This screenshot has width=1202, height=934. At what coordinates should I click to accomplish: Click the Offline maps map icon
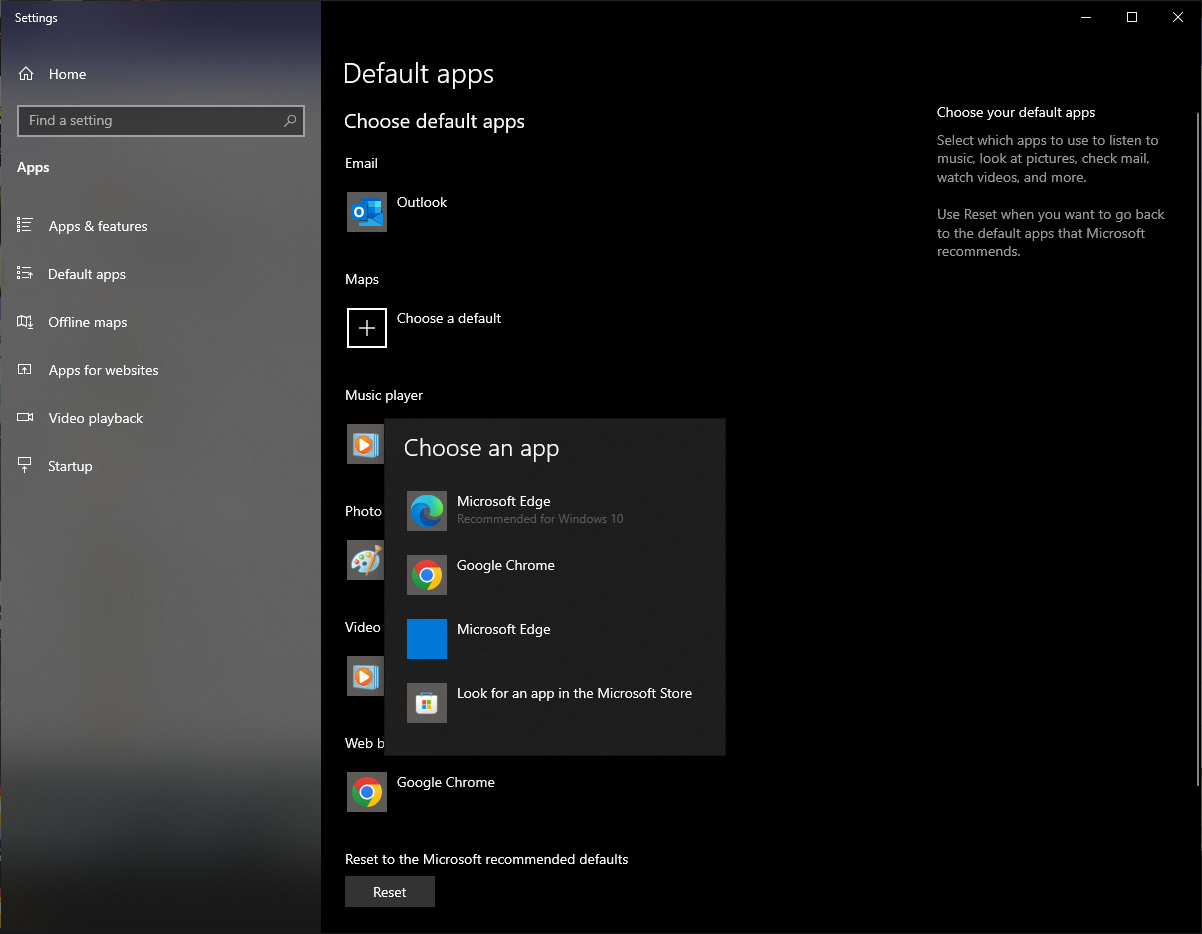[x=26, y=322]
